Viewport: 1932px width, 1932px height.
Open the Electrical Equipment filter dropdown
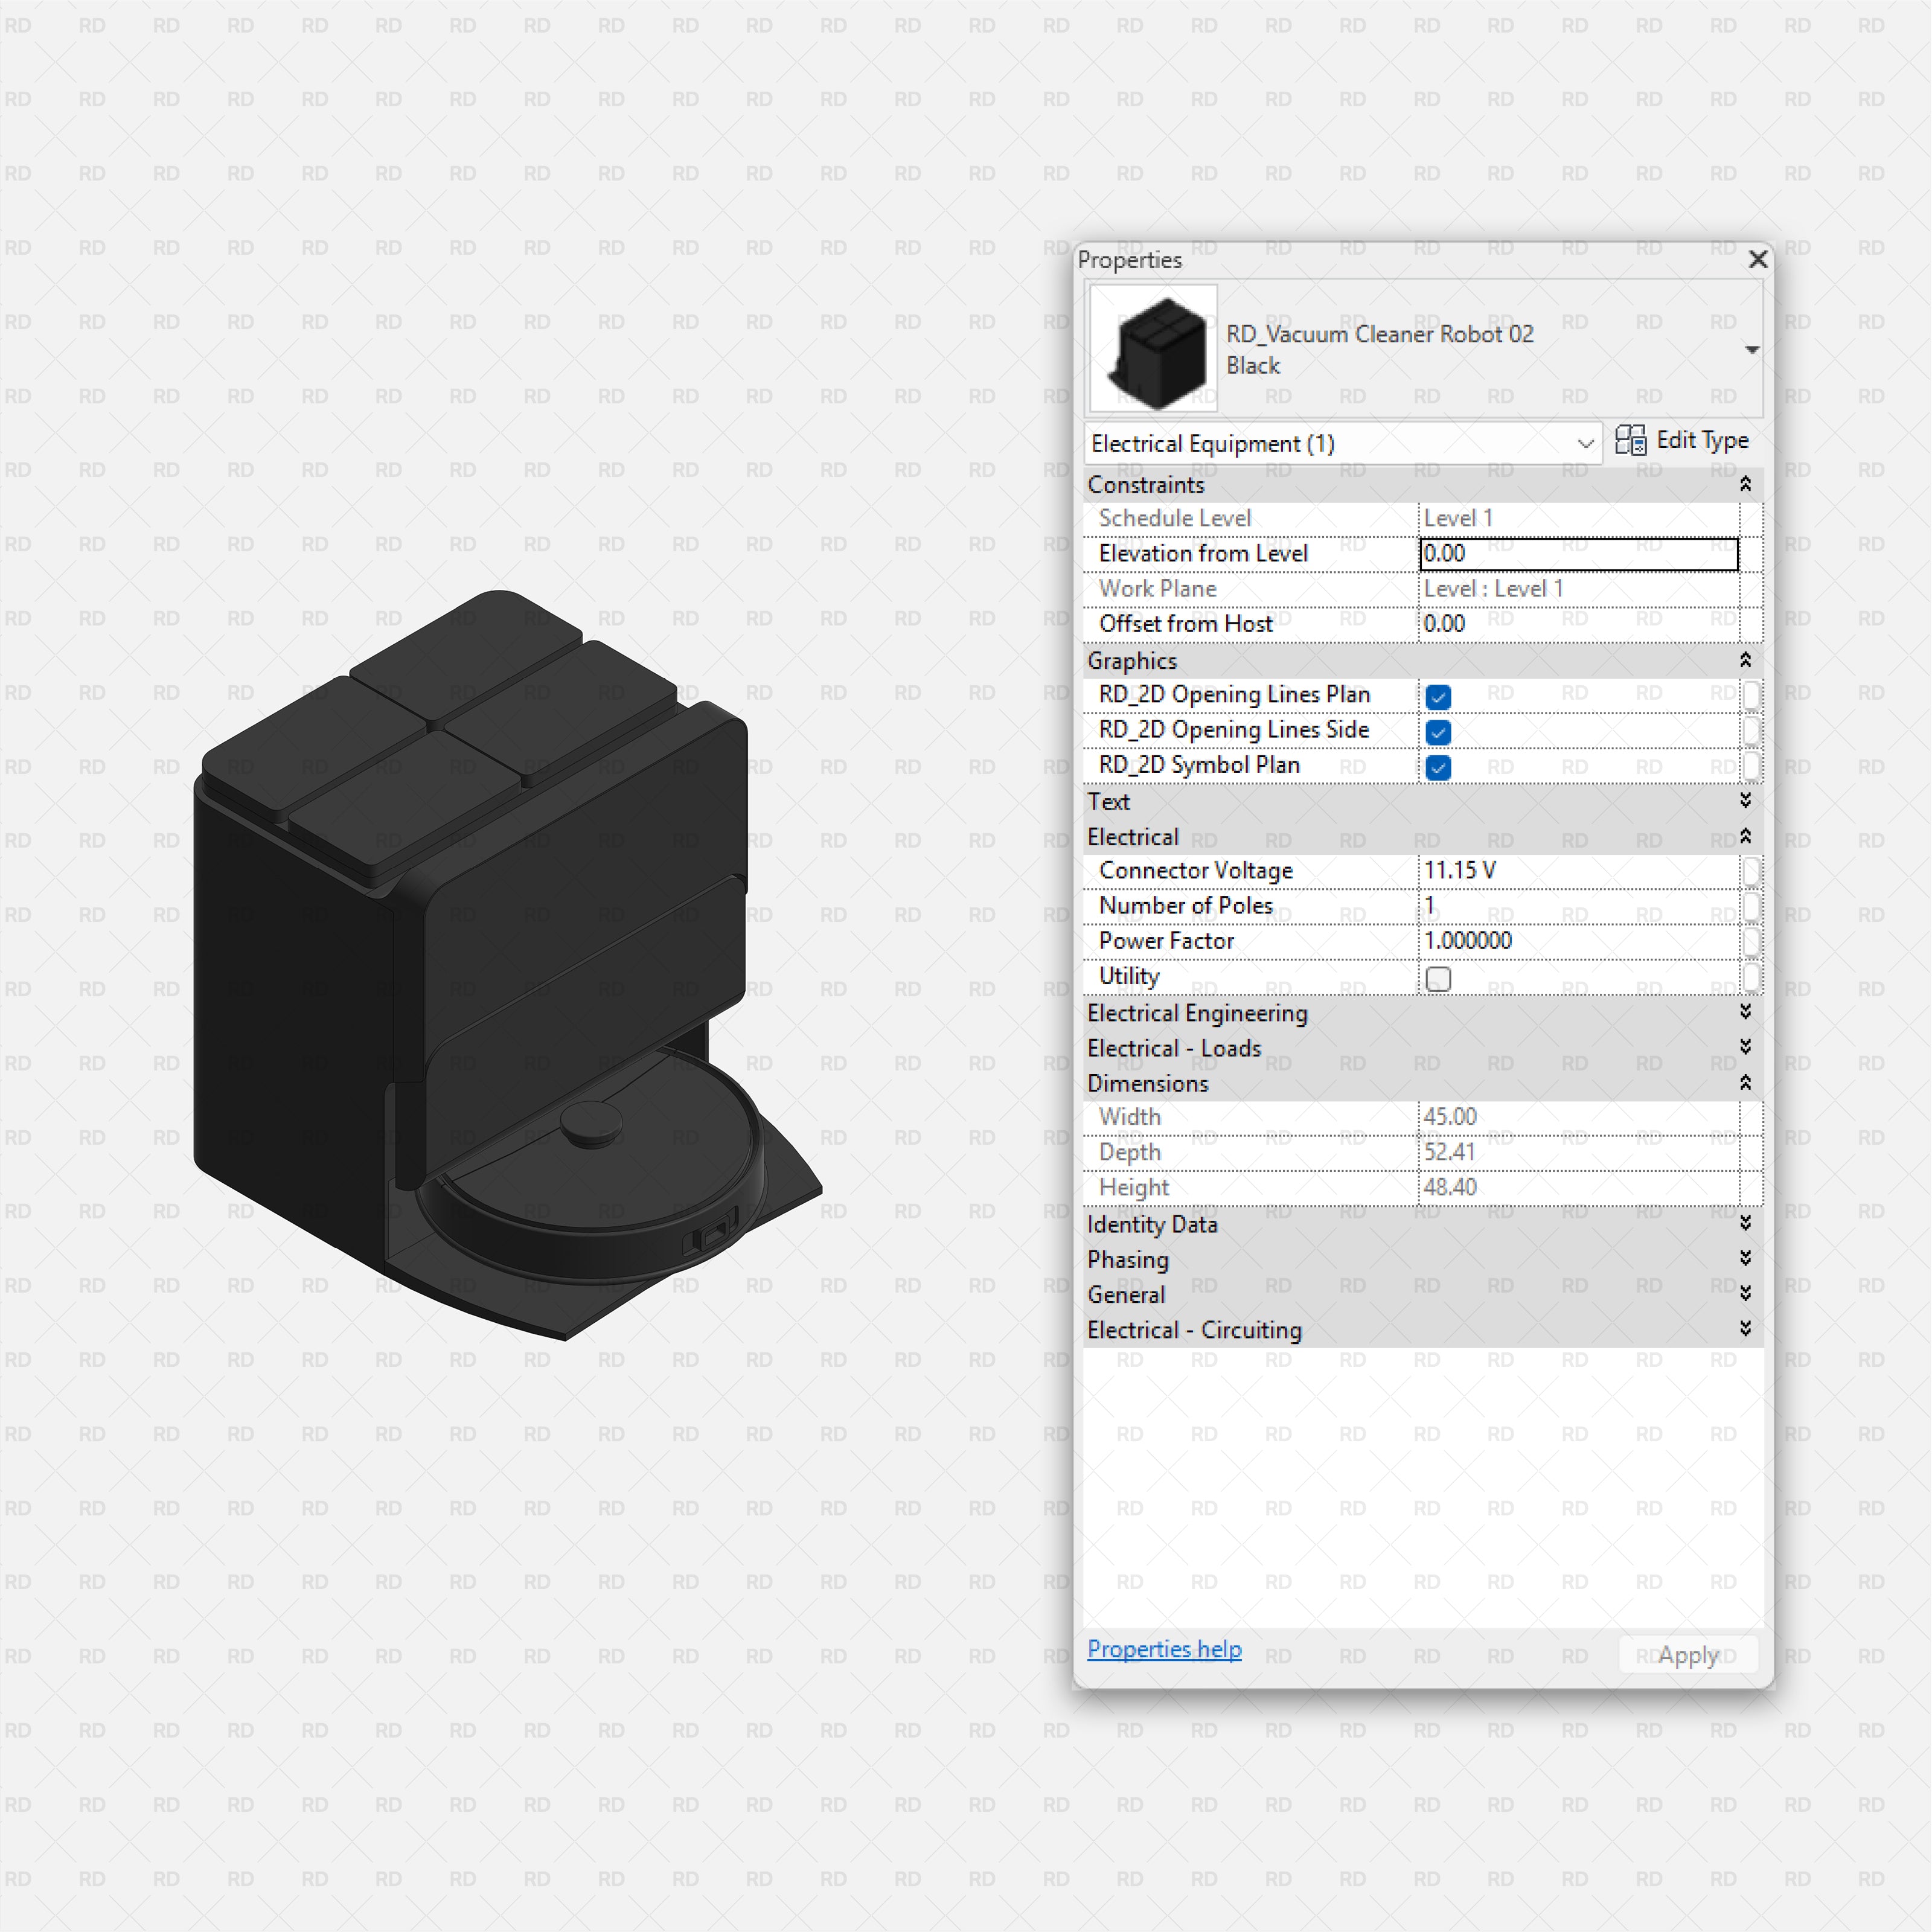click(x=1585, y=444)
